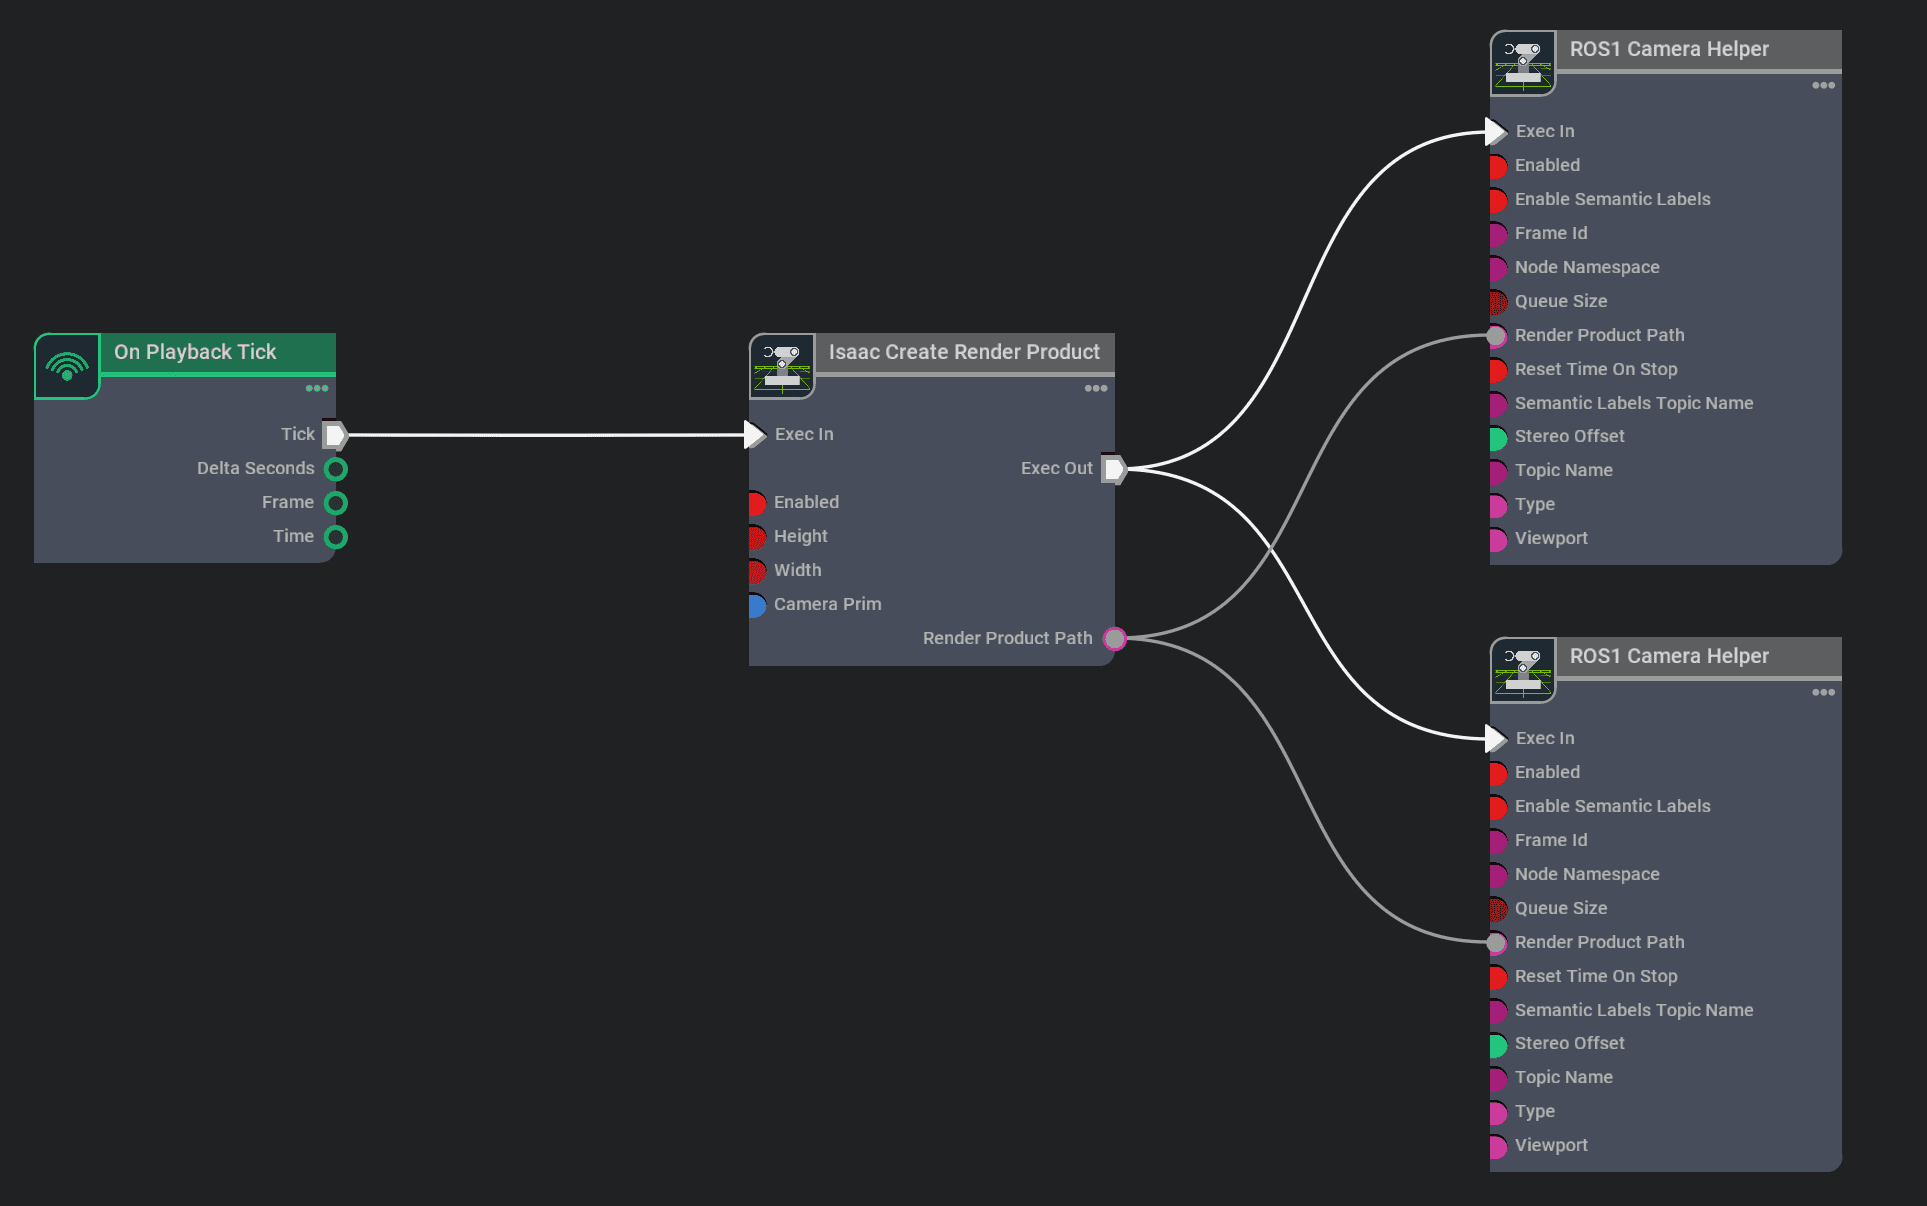
Task: Click the blue Camera Prim input port
Action: 757,605
